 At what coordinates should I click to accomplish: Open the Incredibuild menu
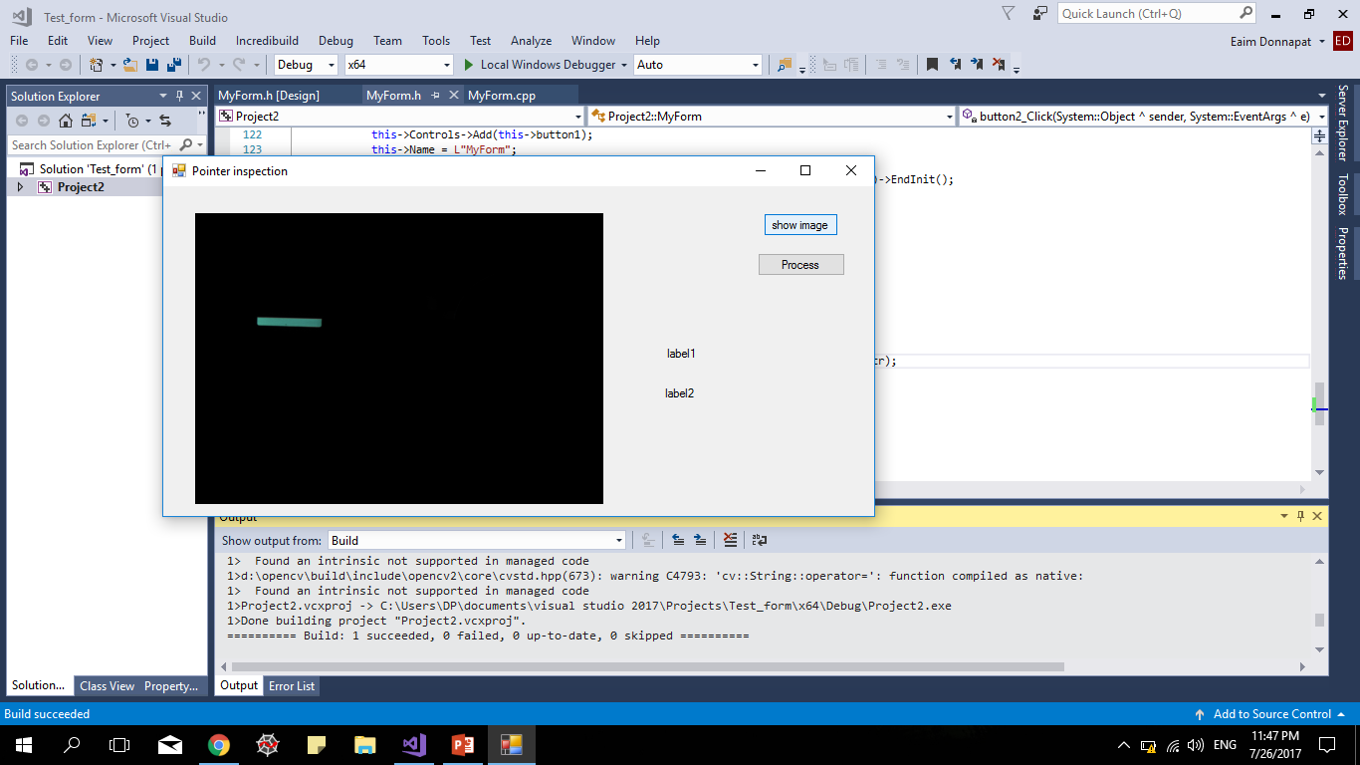[267, 41]
